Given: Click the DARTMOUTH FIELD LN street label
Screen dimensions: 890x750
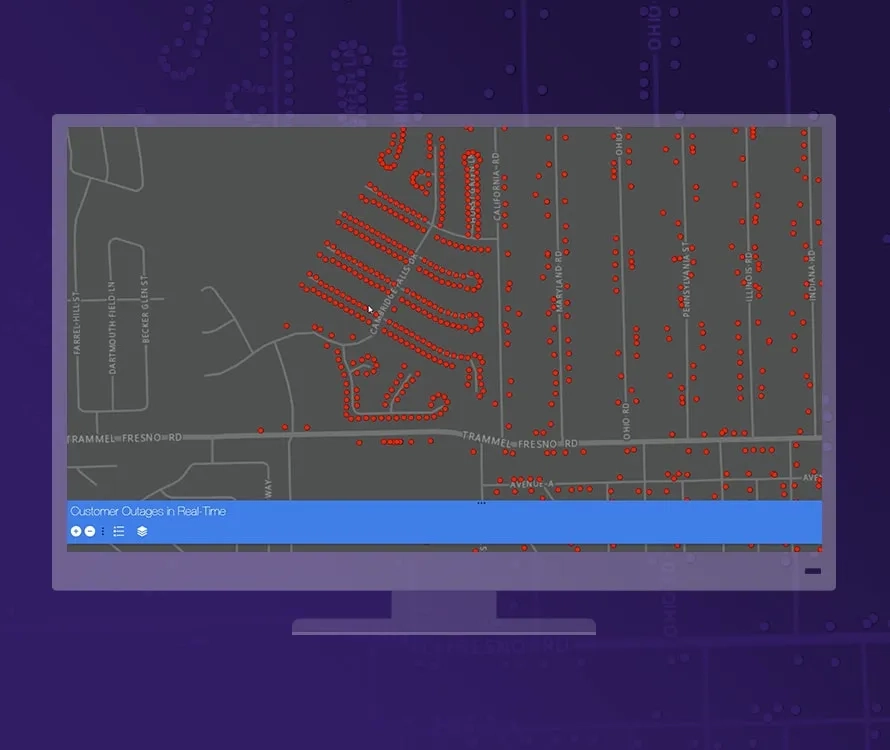Looking at the screenshot, I should (112, 328).
